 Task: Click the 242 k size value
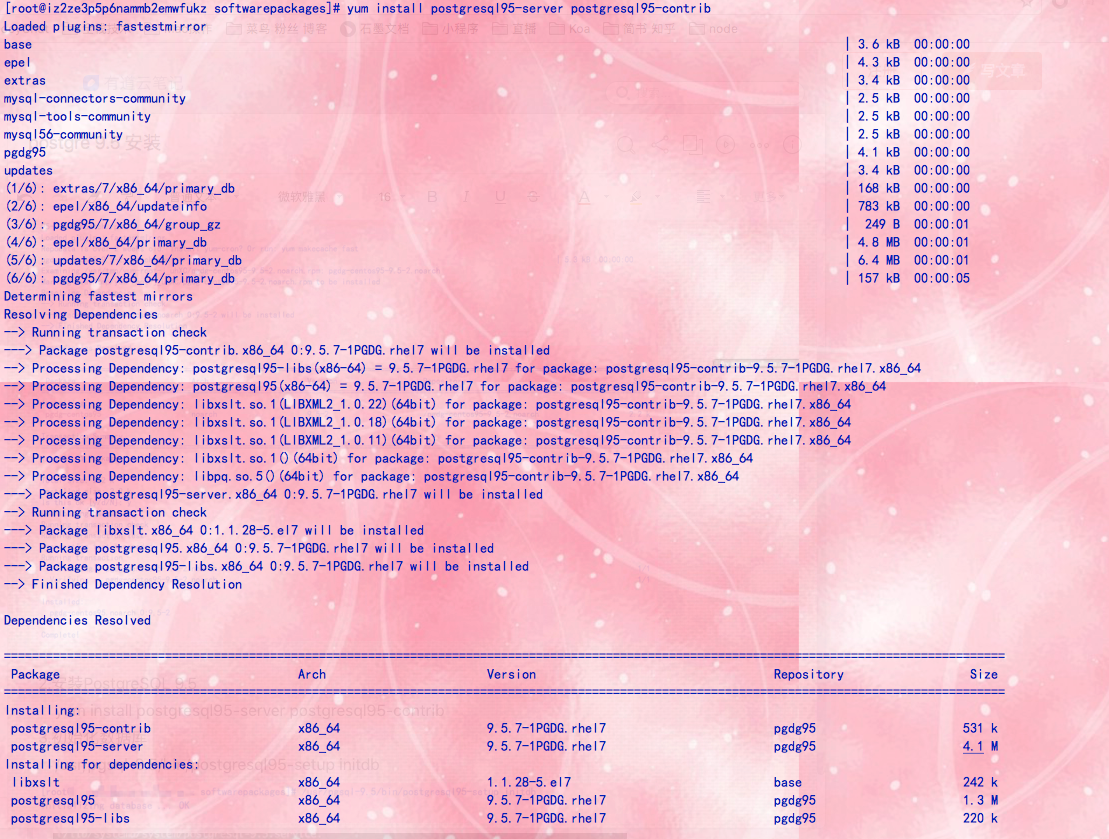[x=980, y=782]
